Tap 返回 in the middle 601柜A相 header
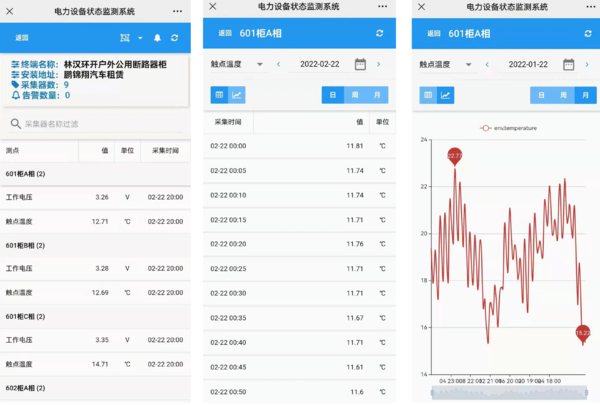 click(225, 33)
